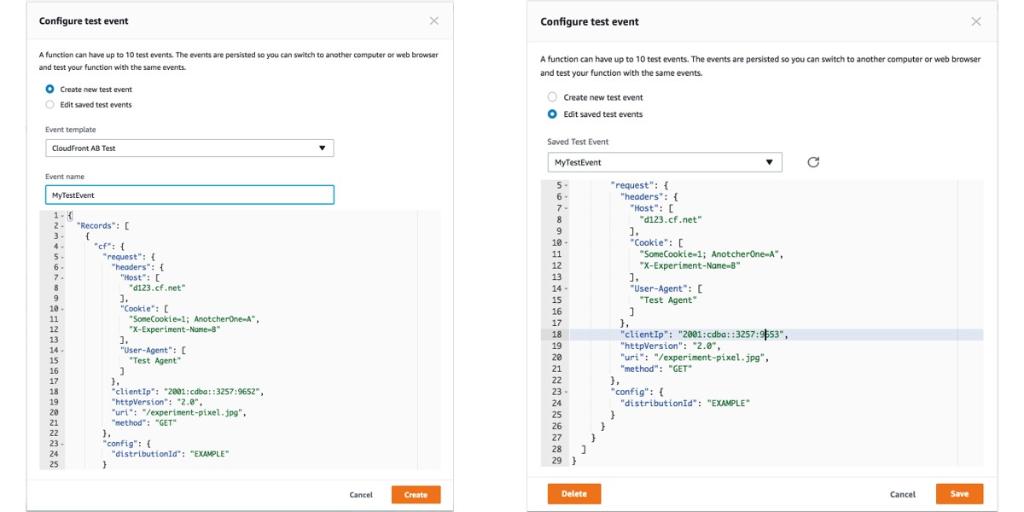Close the left Configure test event dialog
Screen dimensions: 1024x512
click(x=434, y=21)
